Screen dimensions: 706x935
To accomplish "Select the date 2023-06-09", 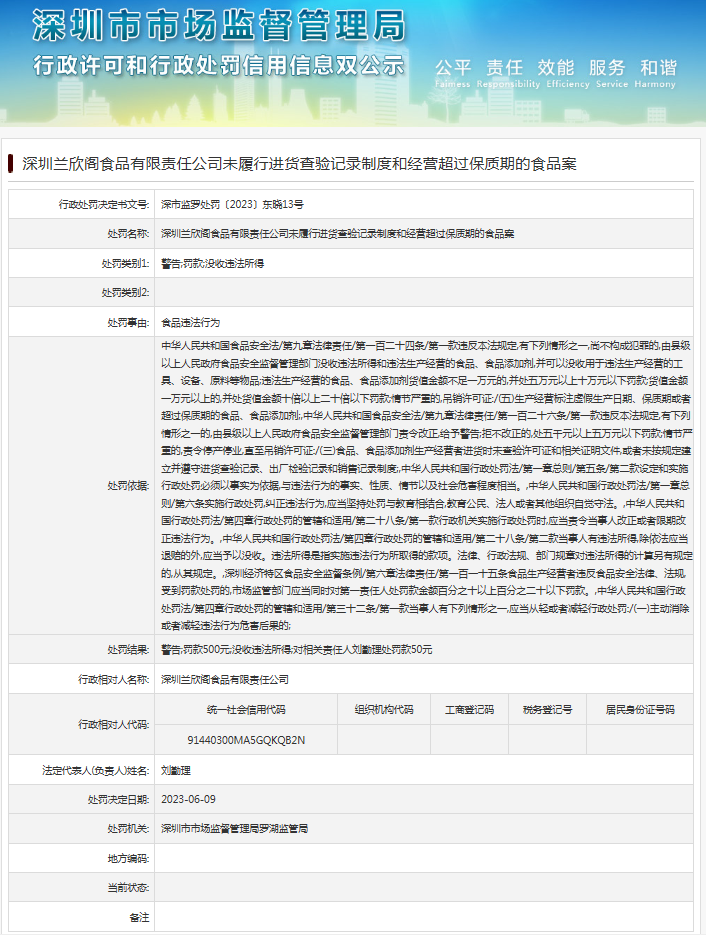I will [188, 799].
